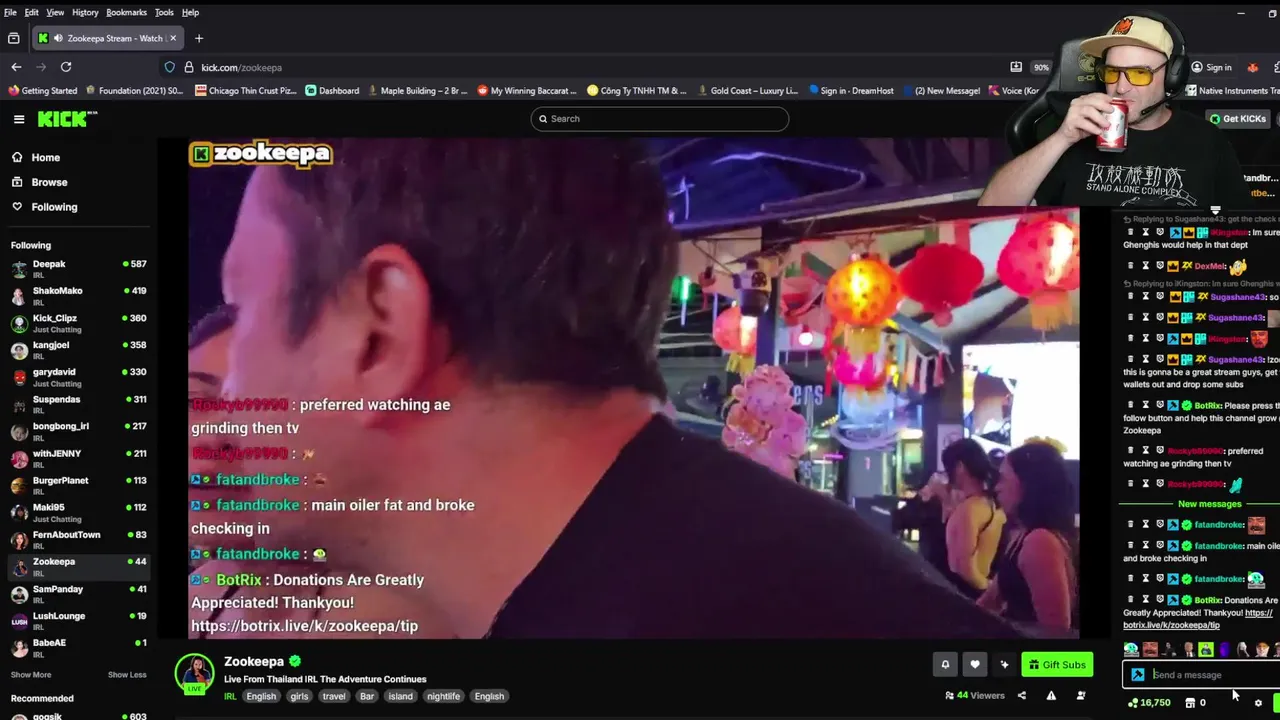Open the hamburger sidebar menu
Viewport: 1280px width, 720px height.
[x=19, y=119]
